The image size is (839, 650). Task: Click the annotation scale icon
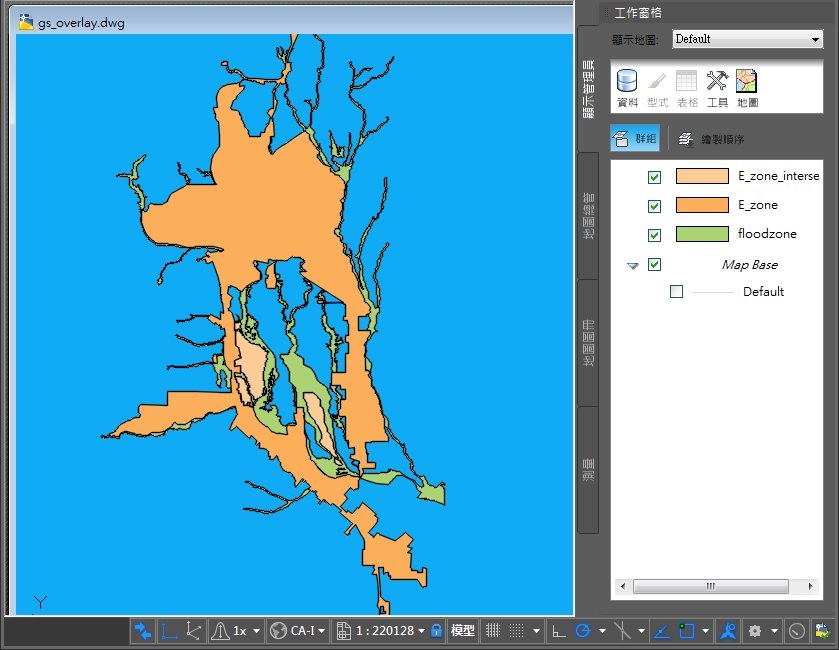[x=728, y=631]
